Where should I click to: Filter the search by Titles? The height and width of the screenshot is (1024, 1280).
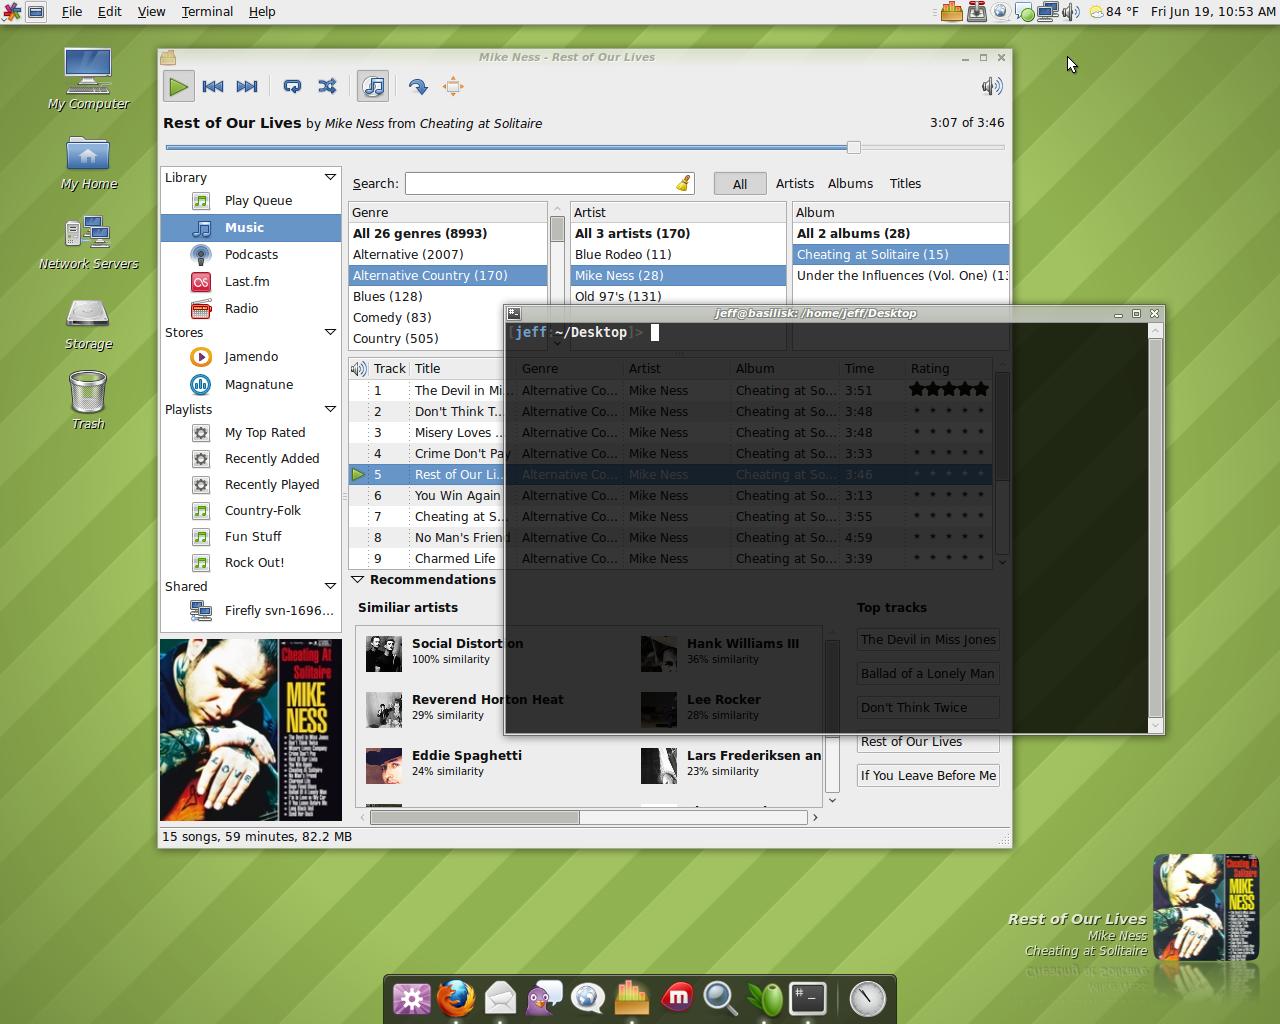[x=905, y=183]
